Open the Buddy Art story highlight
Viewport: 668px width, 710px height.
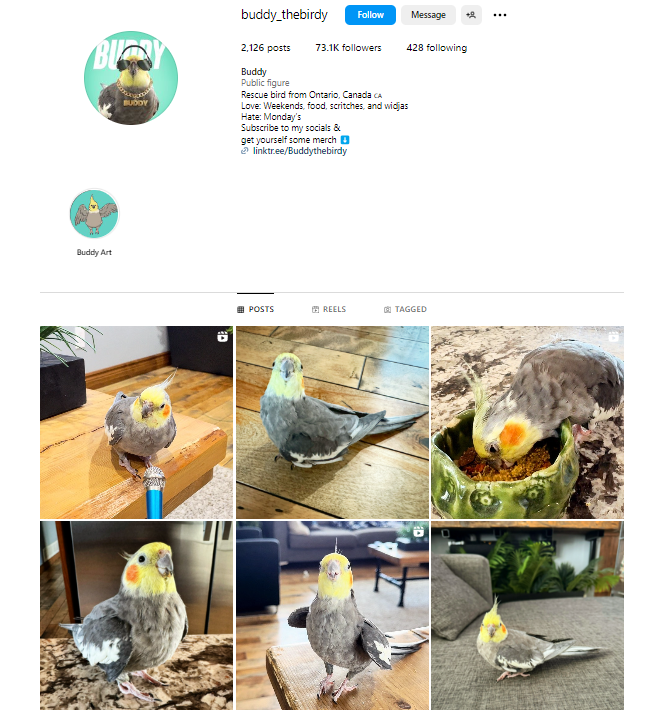pos(94,214)
